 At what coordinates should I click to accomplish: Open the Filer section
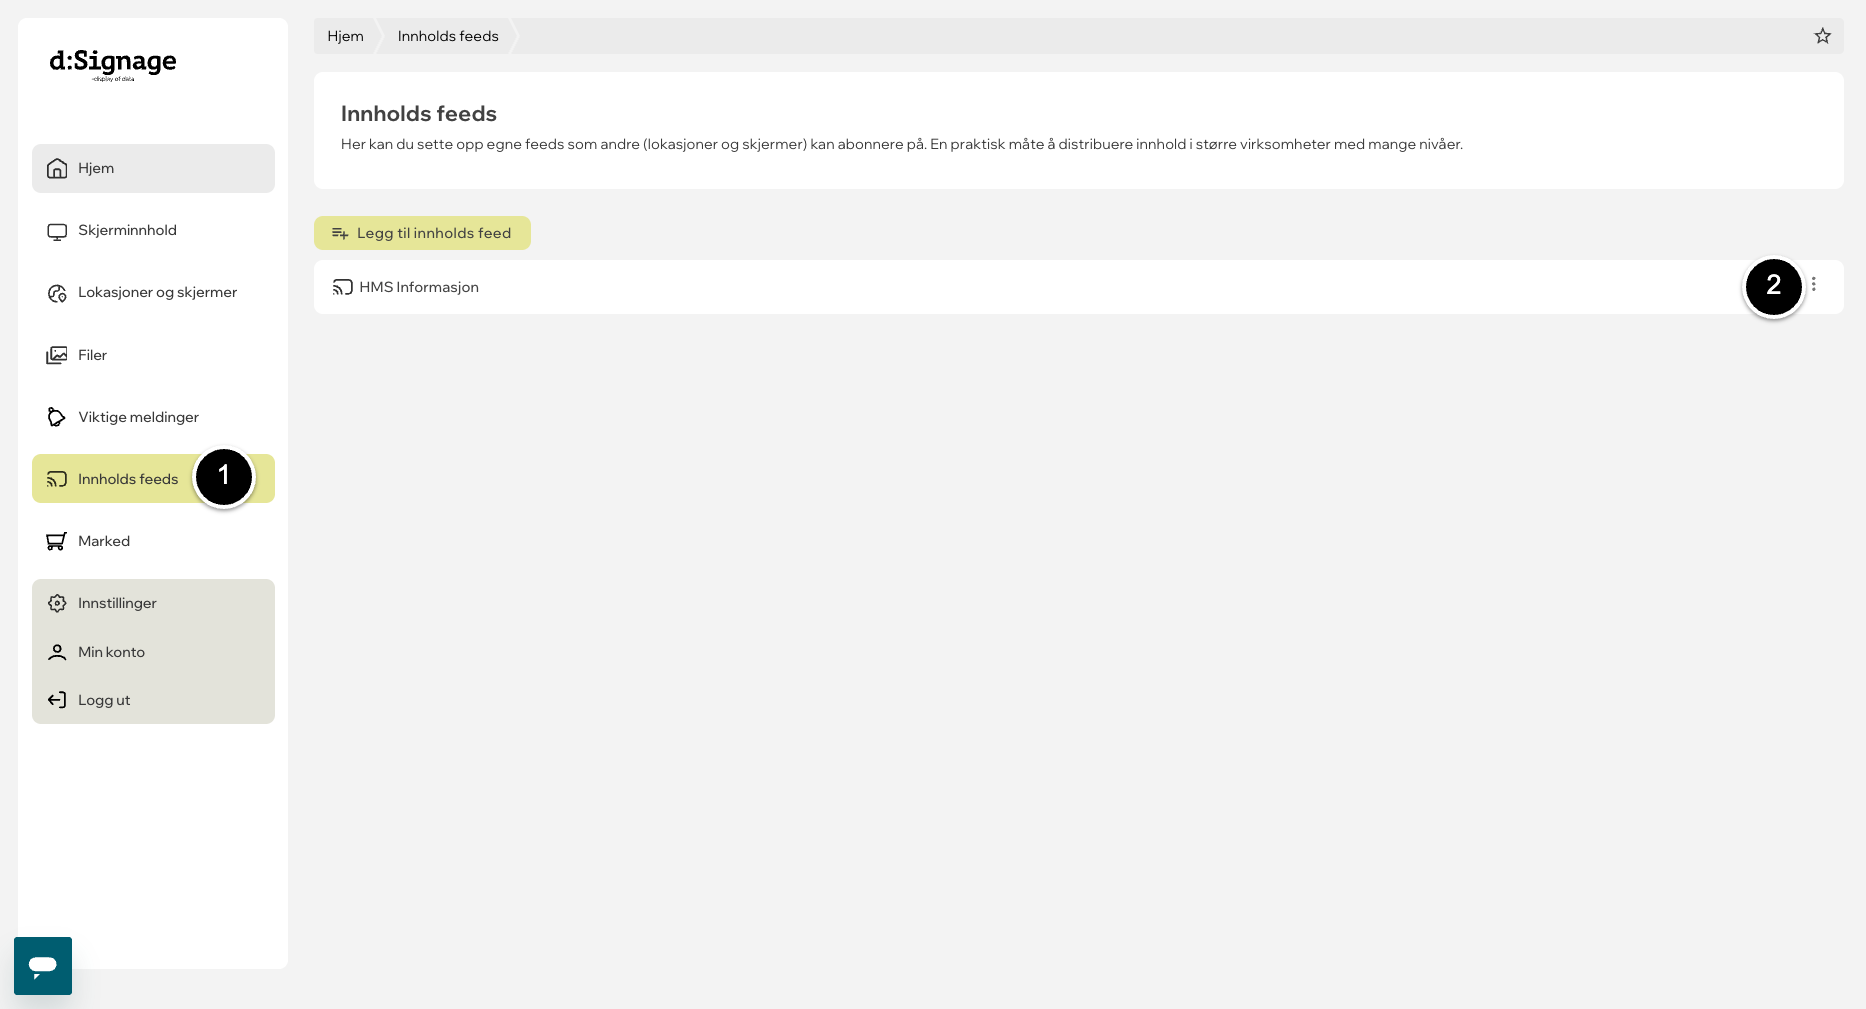coord(153,355)
